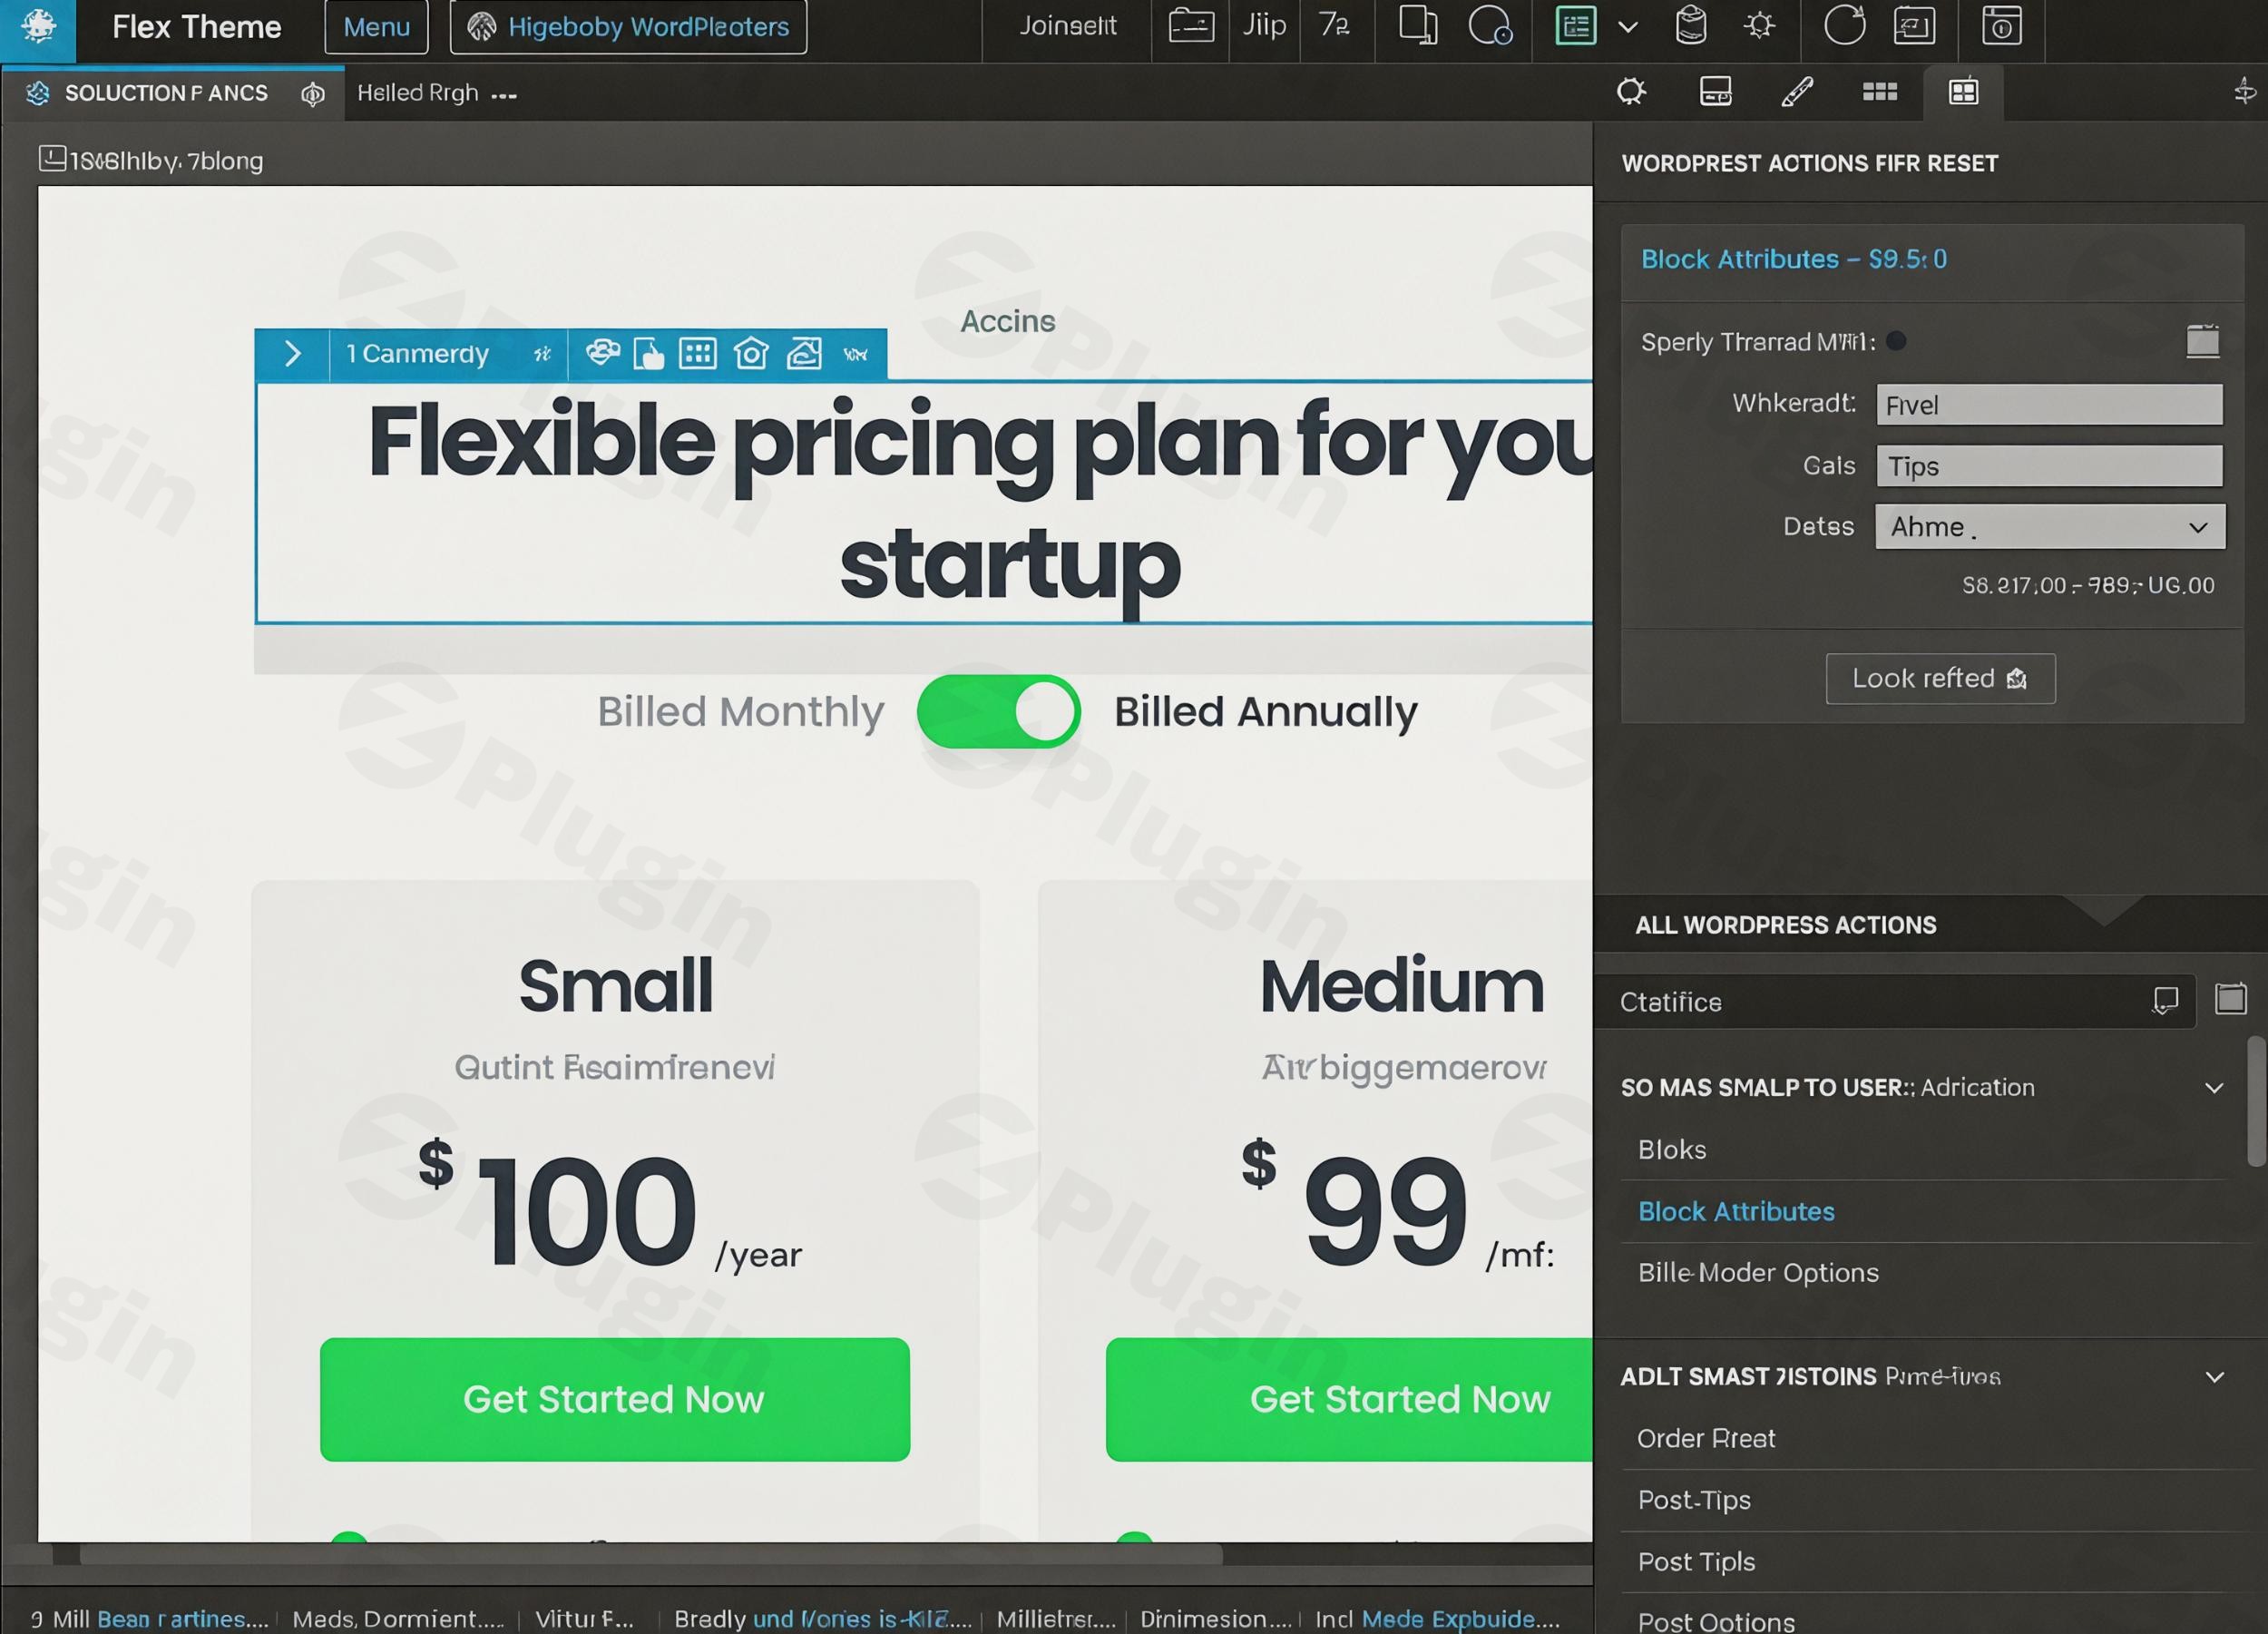Select Post Tipls in actions list

pos(1696,1562)
